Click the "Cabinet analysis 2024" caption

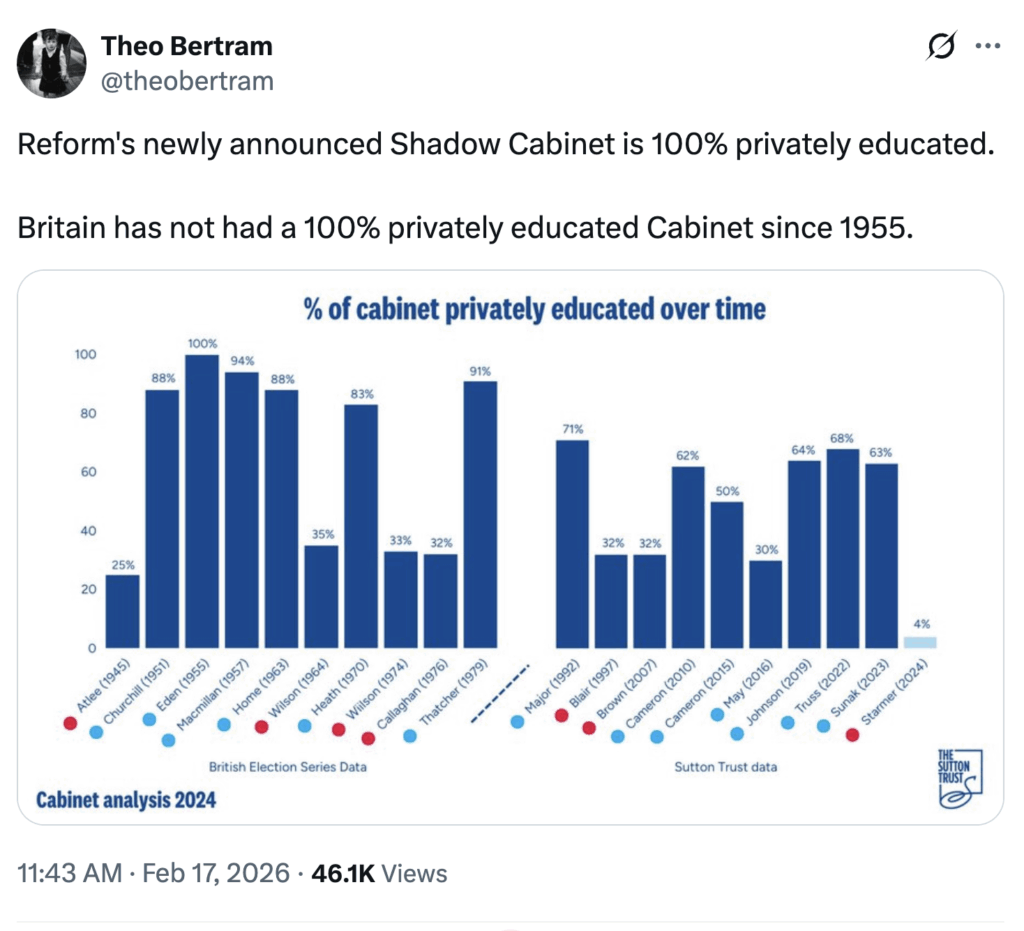[125, 799]
